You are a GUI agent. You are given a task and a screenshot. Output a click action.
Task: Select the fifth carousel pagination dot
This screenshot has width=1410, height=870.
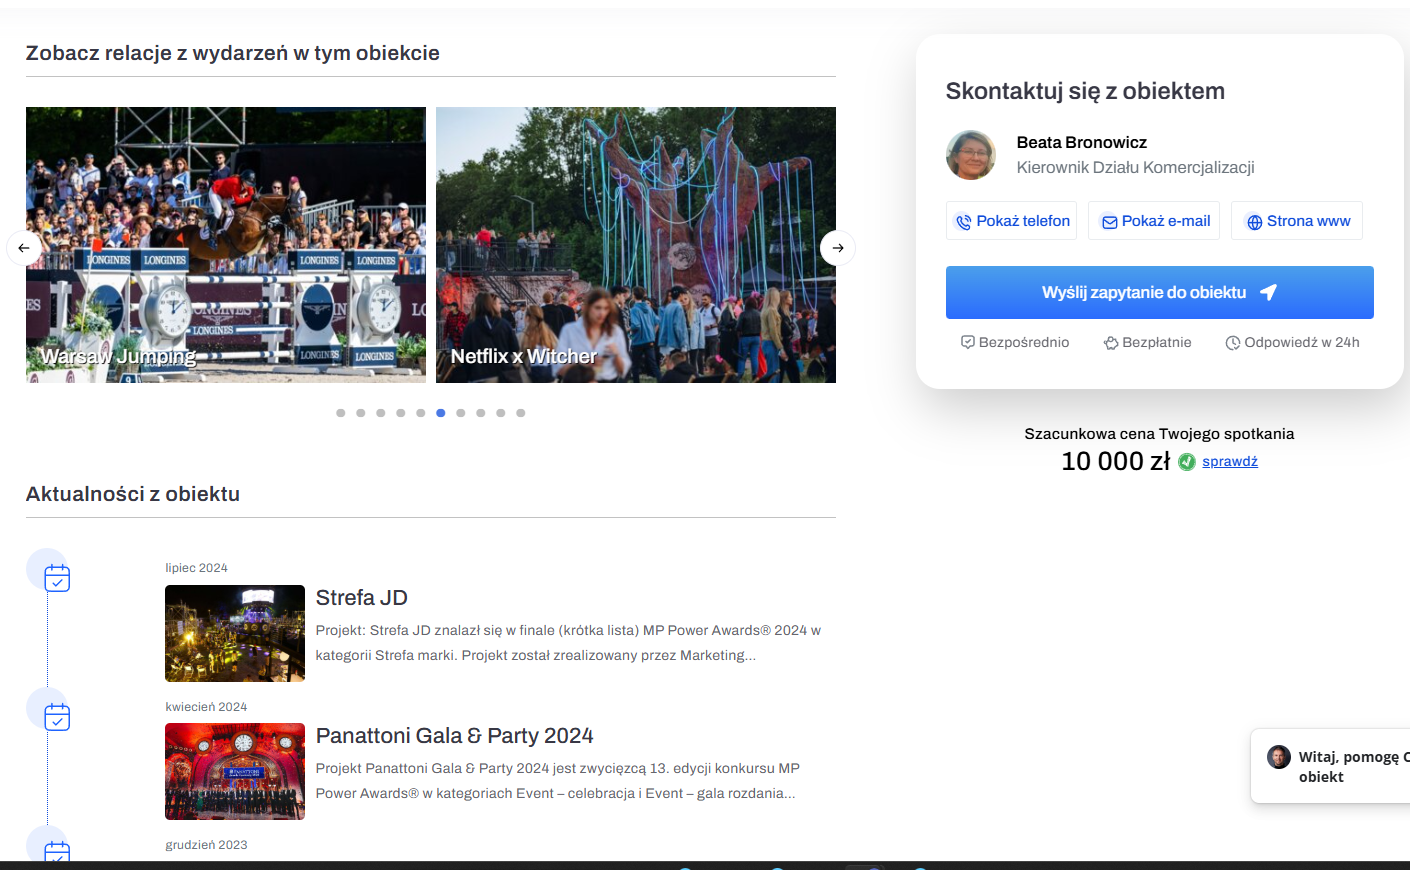click(421, 413)
